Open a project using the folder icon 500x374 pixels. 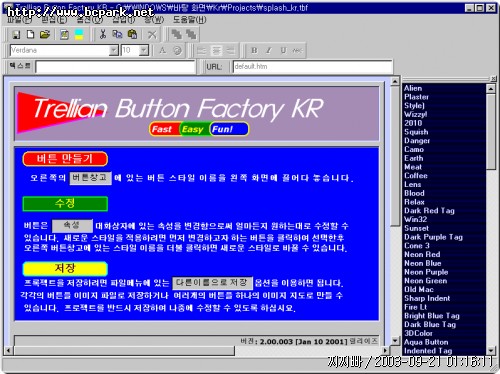pyautogui.click(x=45, y=34)
